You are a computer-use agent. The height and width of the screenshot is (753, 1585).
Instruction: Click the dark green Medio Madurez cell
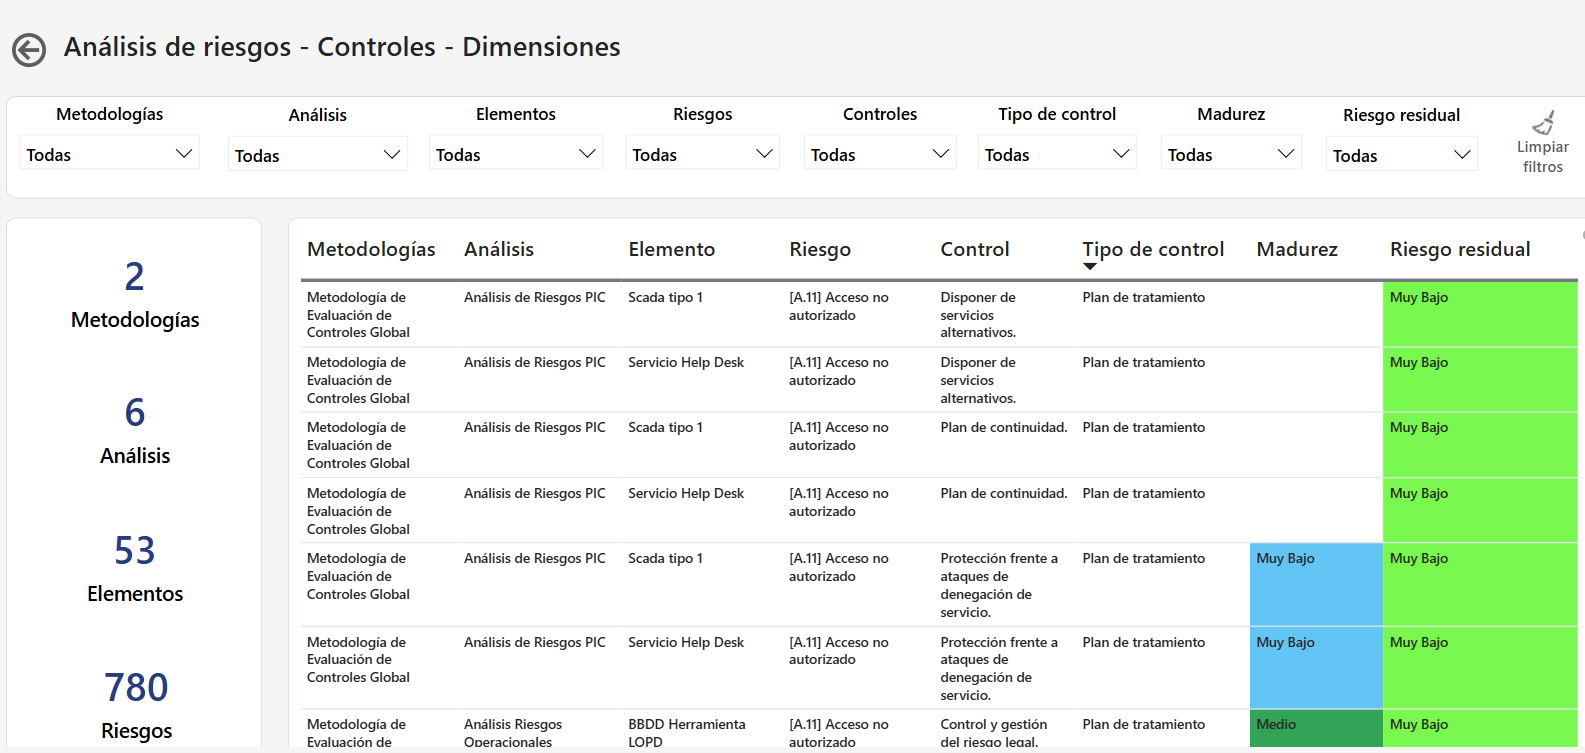pyautogui.click(x=1315, y=728)
